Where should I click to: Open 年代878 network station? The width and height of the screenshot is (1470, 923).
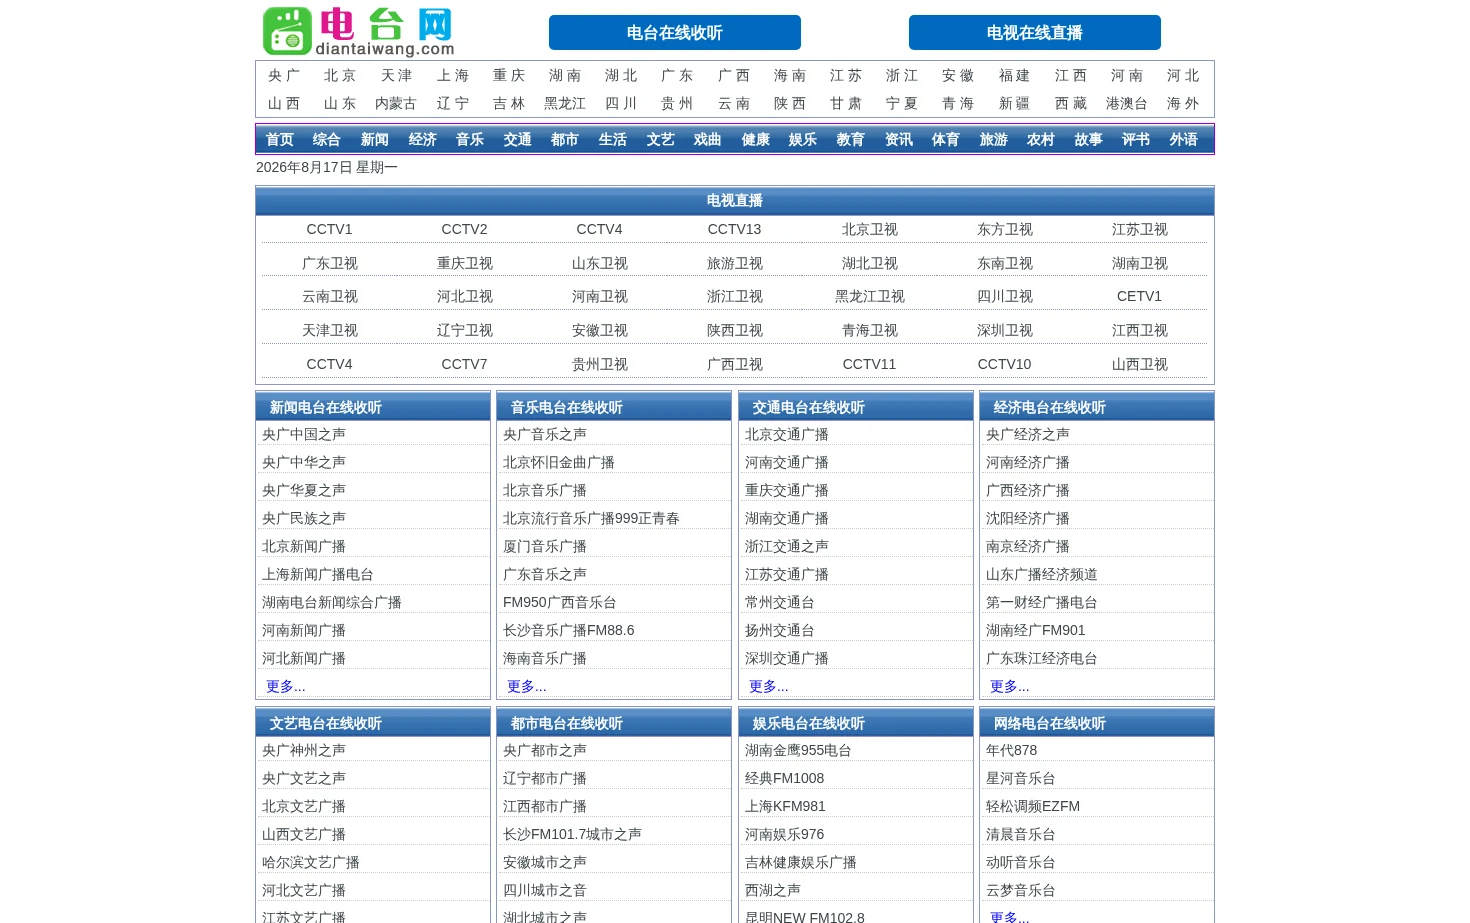pos(1012,750)
